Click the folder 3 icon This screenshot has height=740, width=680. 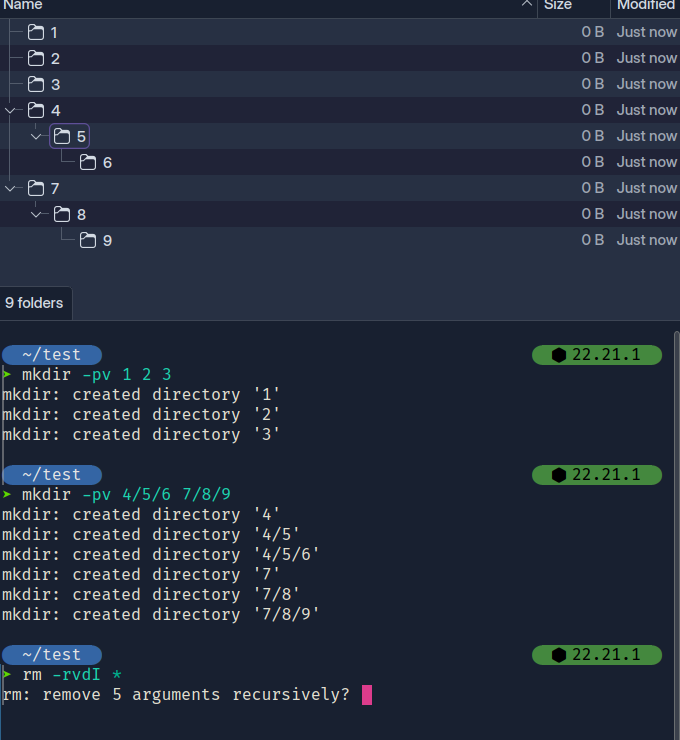(x=36, y=84)
